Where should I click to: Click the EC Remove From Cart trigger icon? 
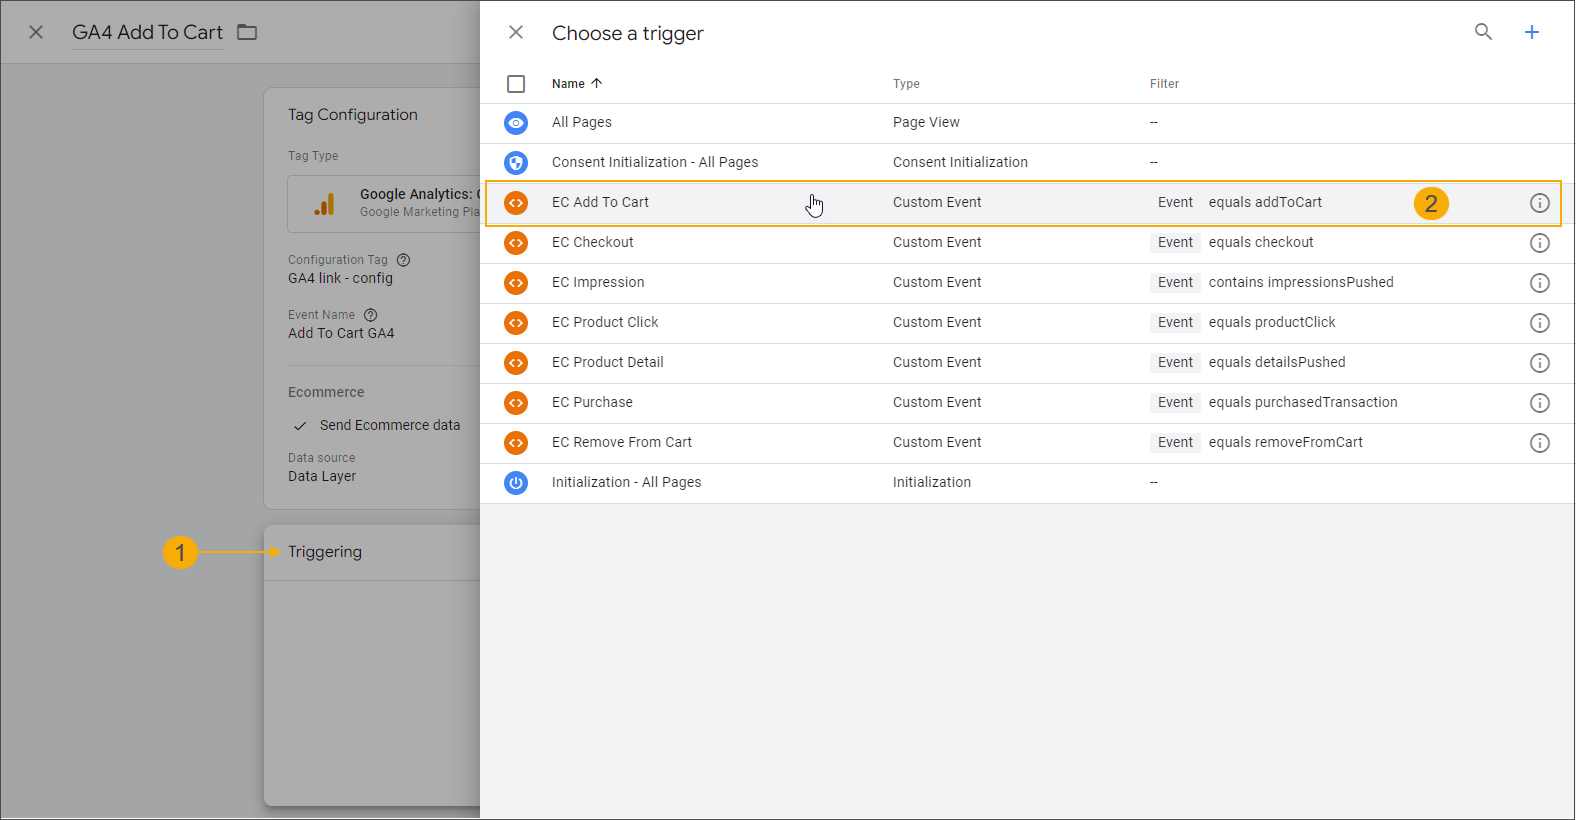516,443
